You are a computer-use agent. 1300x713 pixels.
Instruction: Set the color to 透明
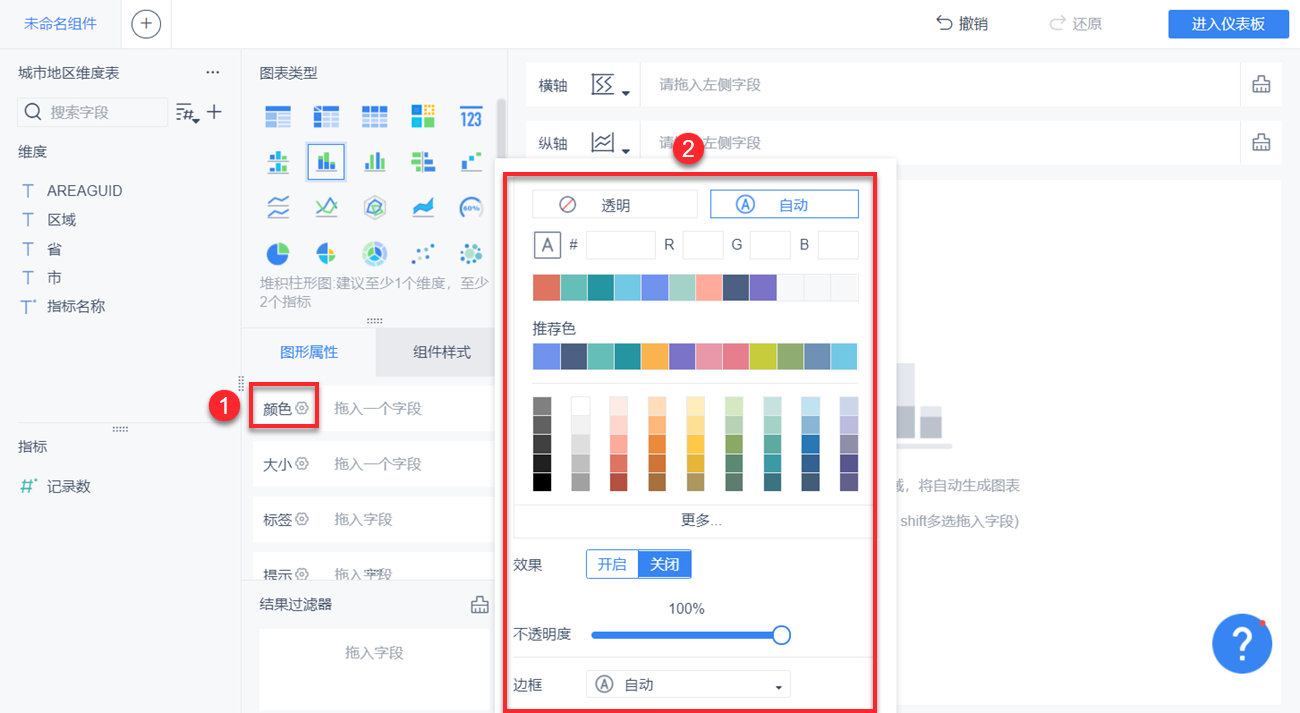[614, 204]
